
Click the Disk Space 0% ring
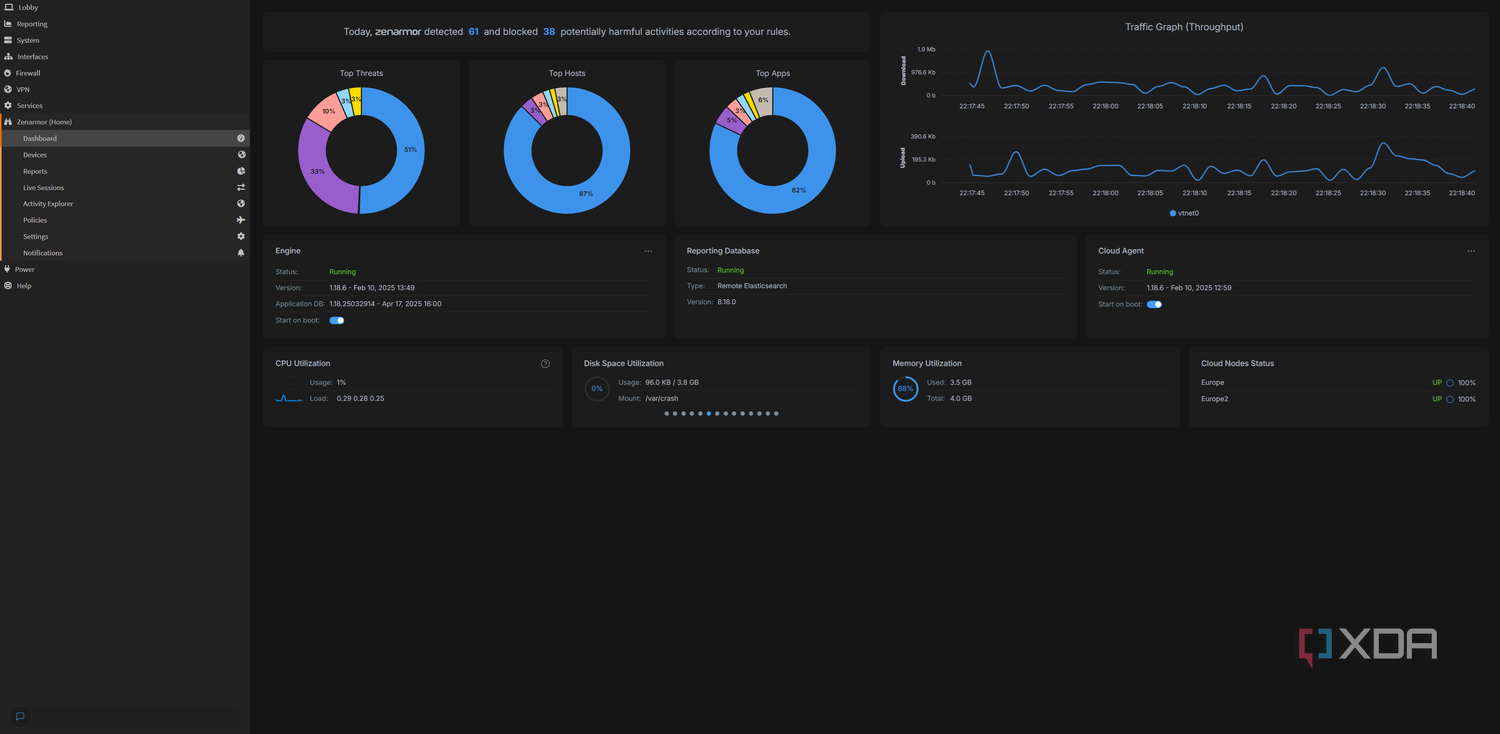pyautogui.click(x=597, y=389)
